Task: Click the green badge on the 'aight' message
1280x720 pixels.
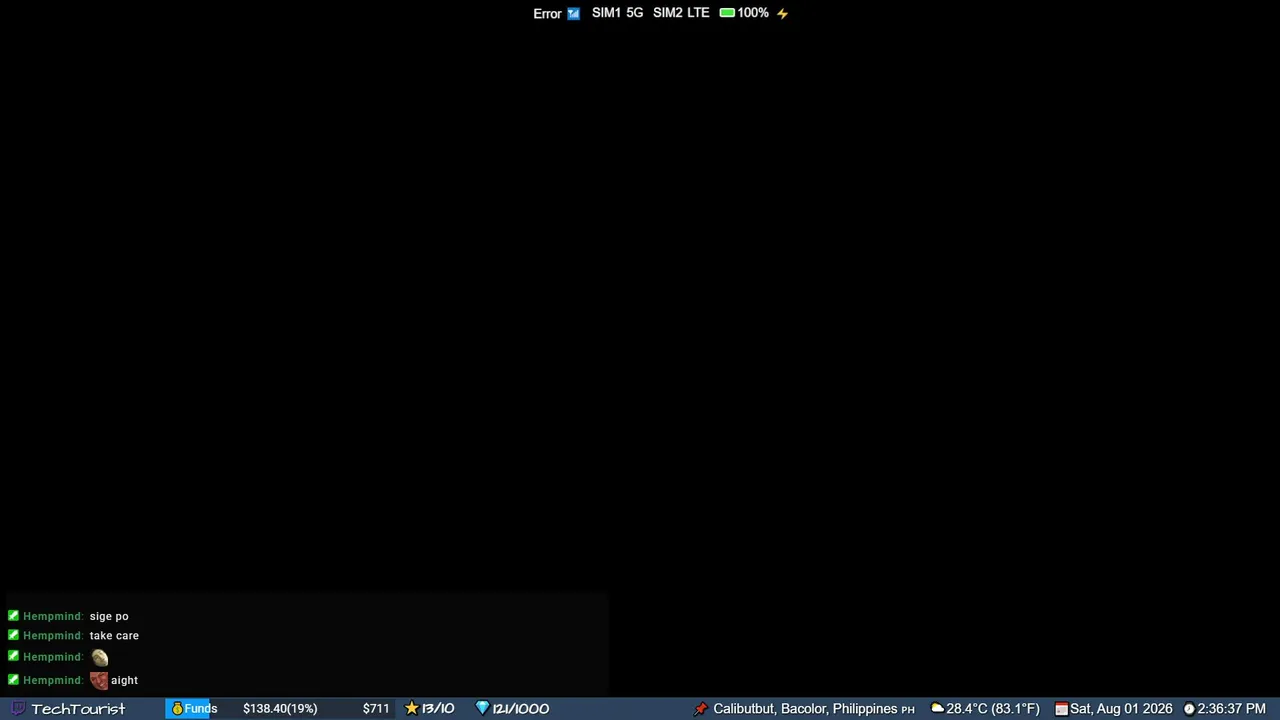Action: pos(13,680)
